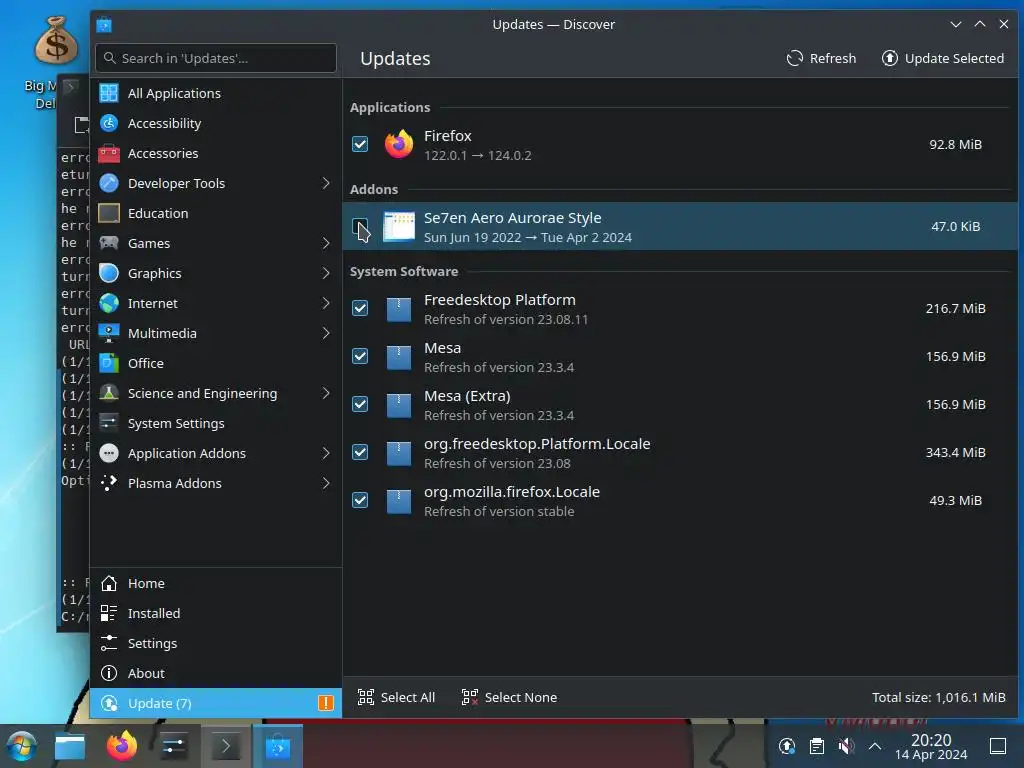Click the Internet globe icon
Viewport: 1024px width, 768px height.
click(109, 303)
